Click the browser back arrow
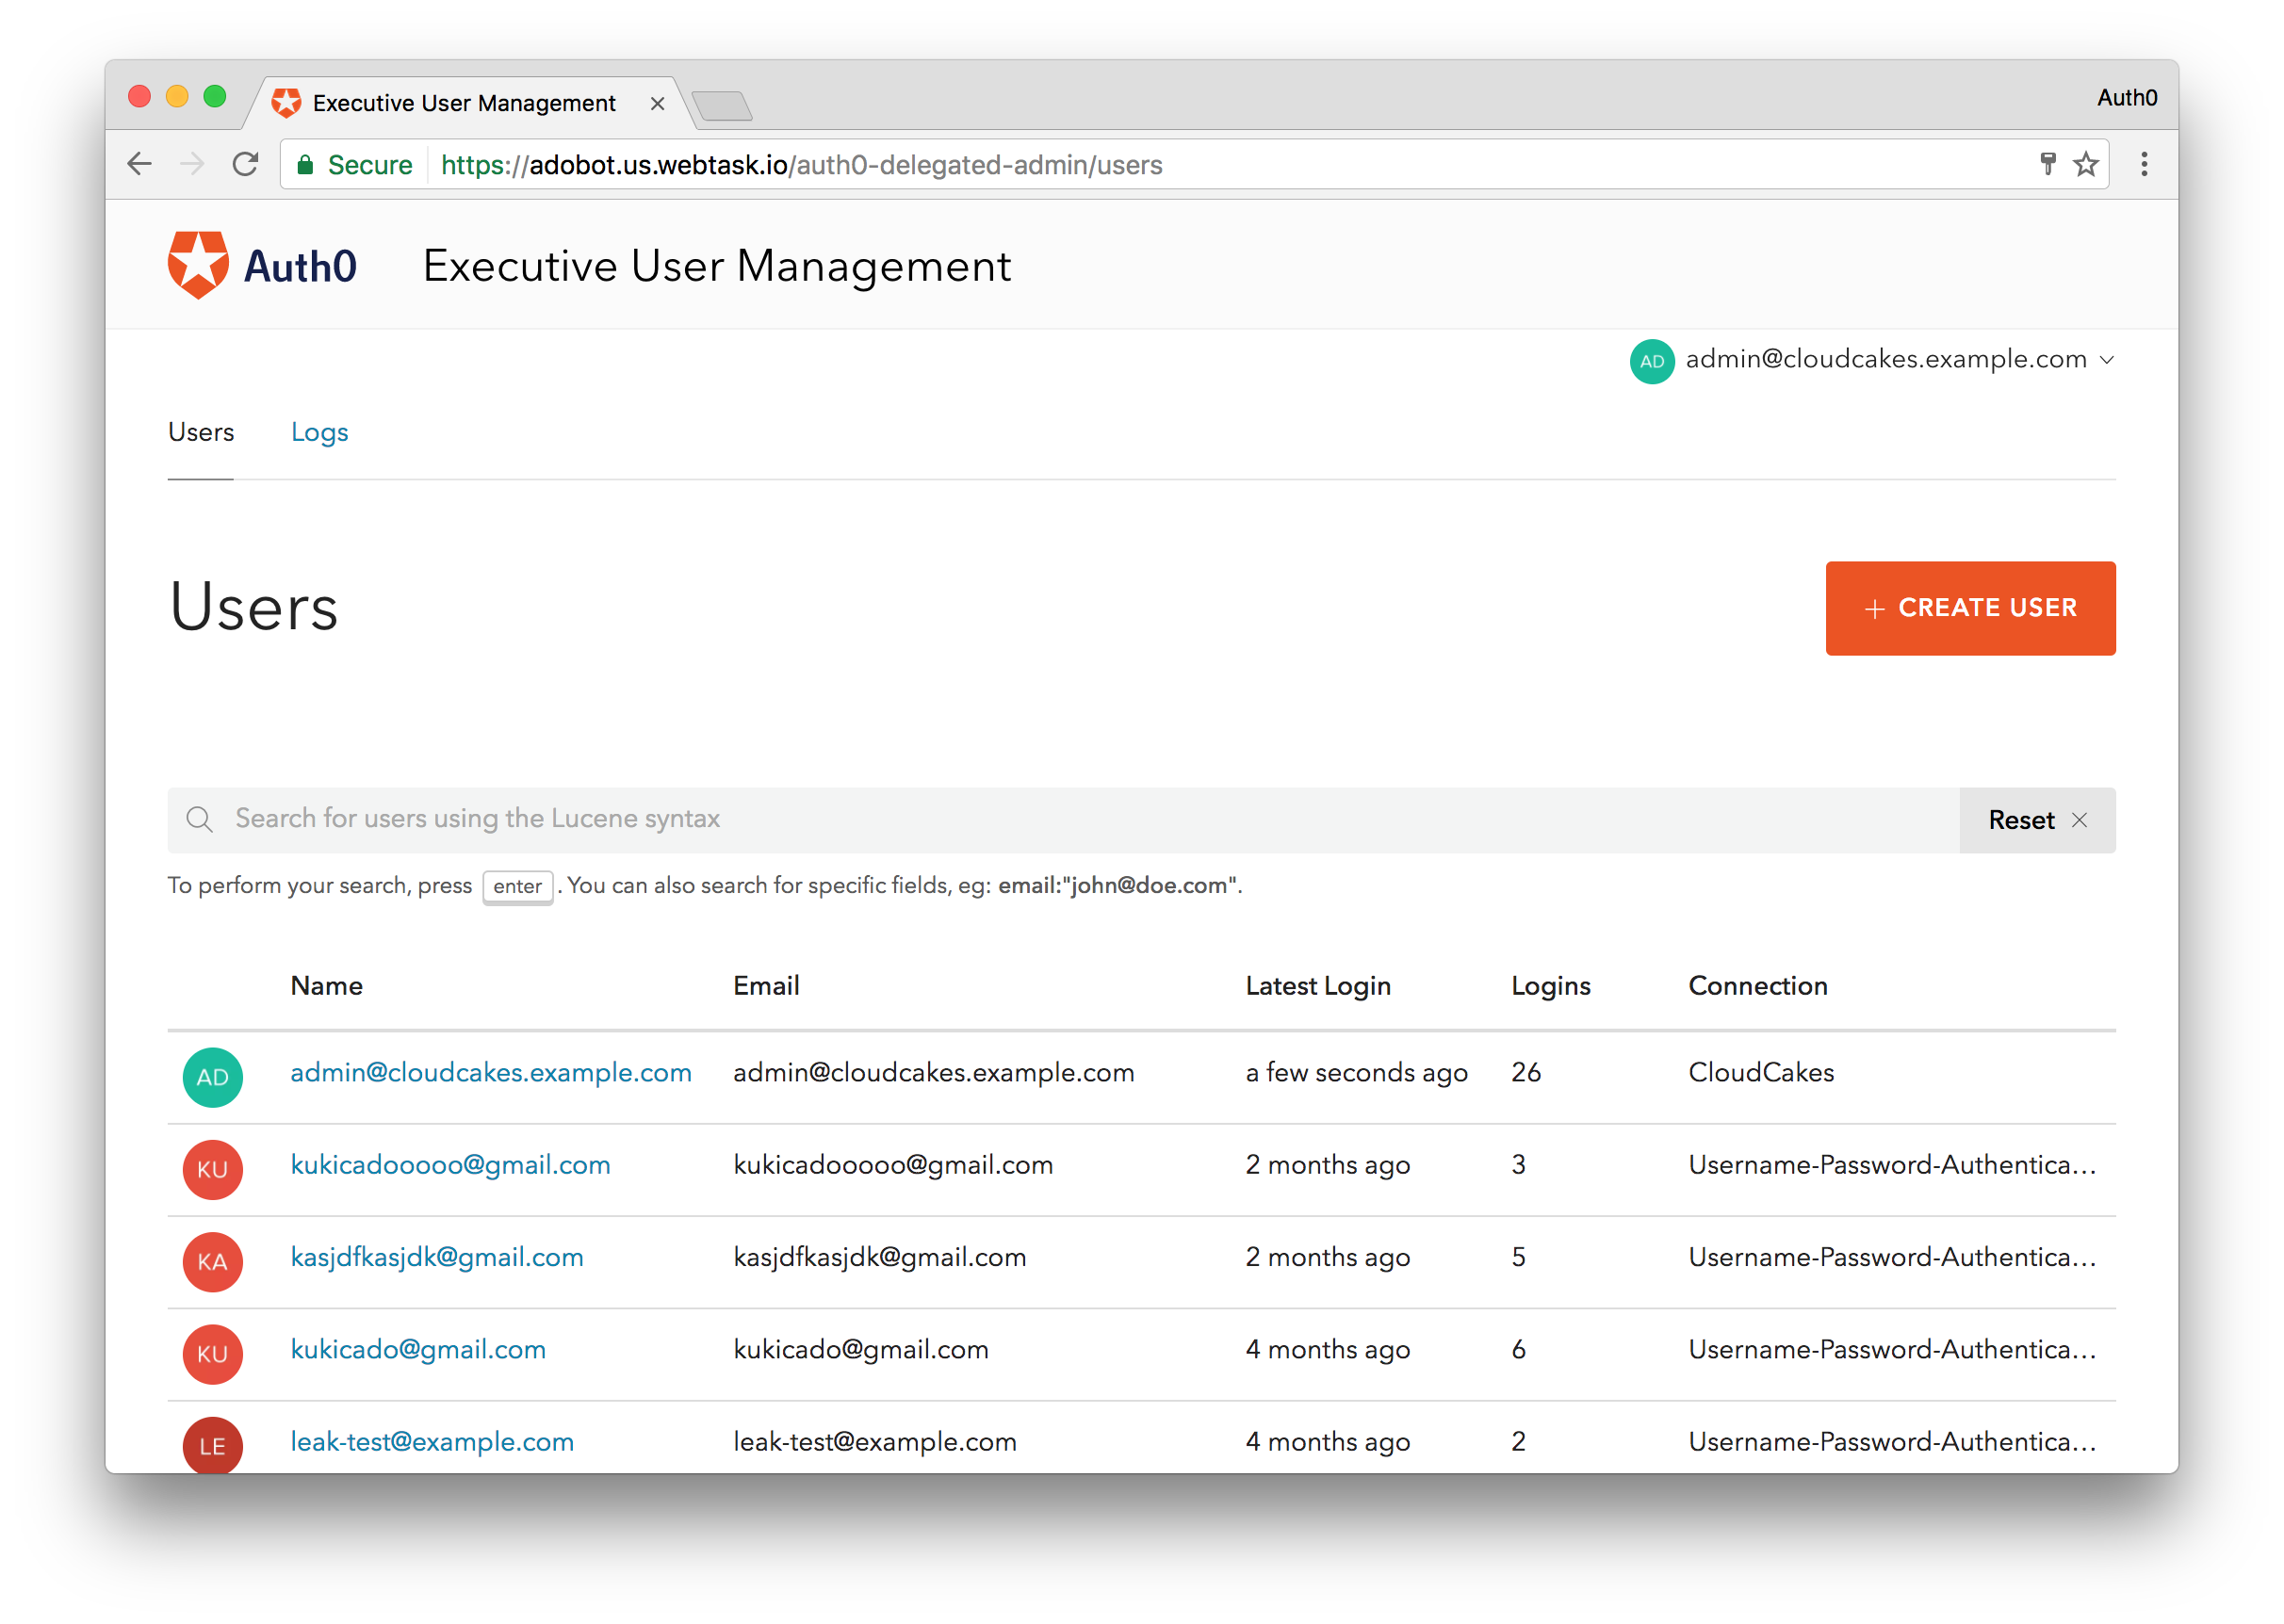This screenshot has width=2284, height=1624. [140, 164]
